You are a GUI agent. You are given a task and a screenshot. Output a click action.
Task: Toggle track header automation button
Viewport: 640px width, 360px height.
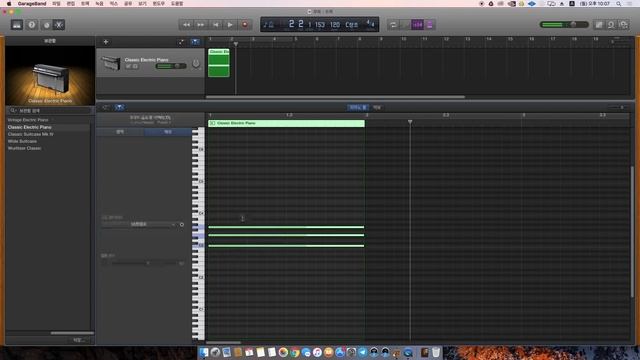181,42
